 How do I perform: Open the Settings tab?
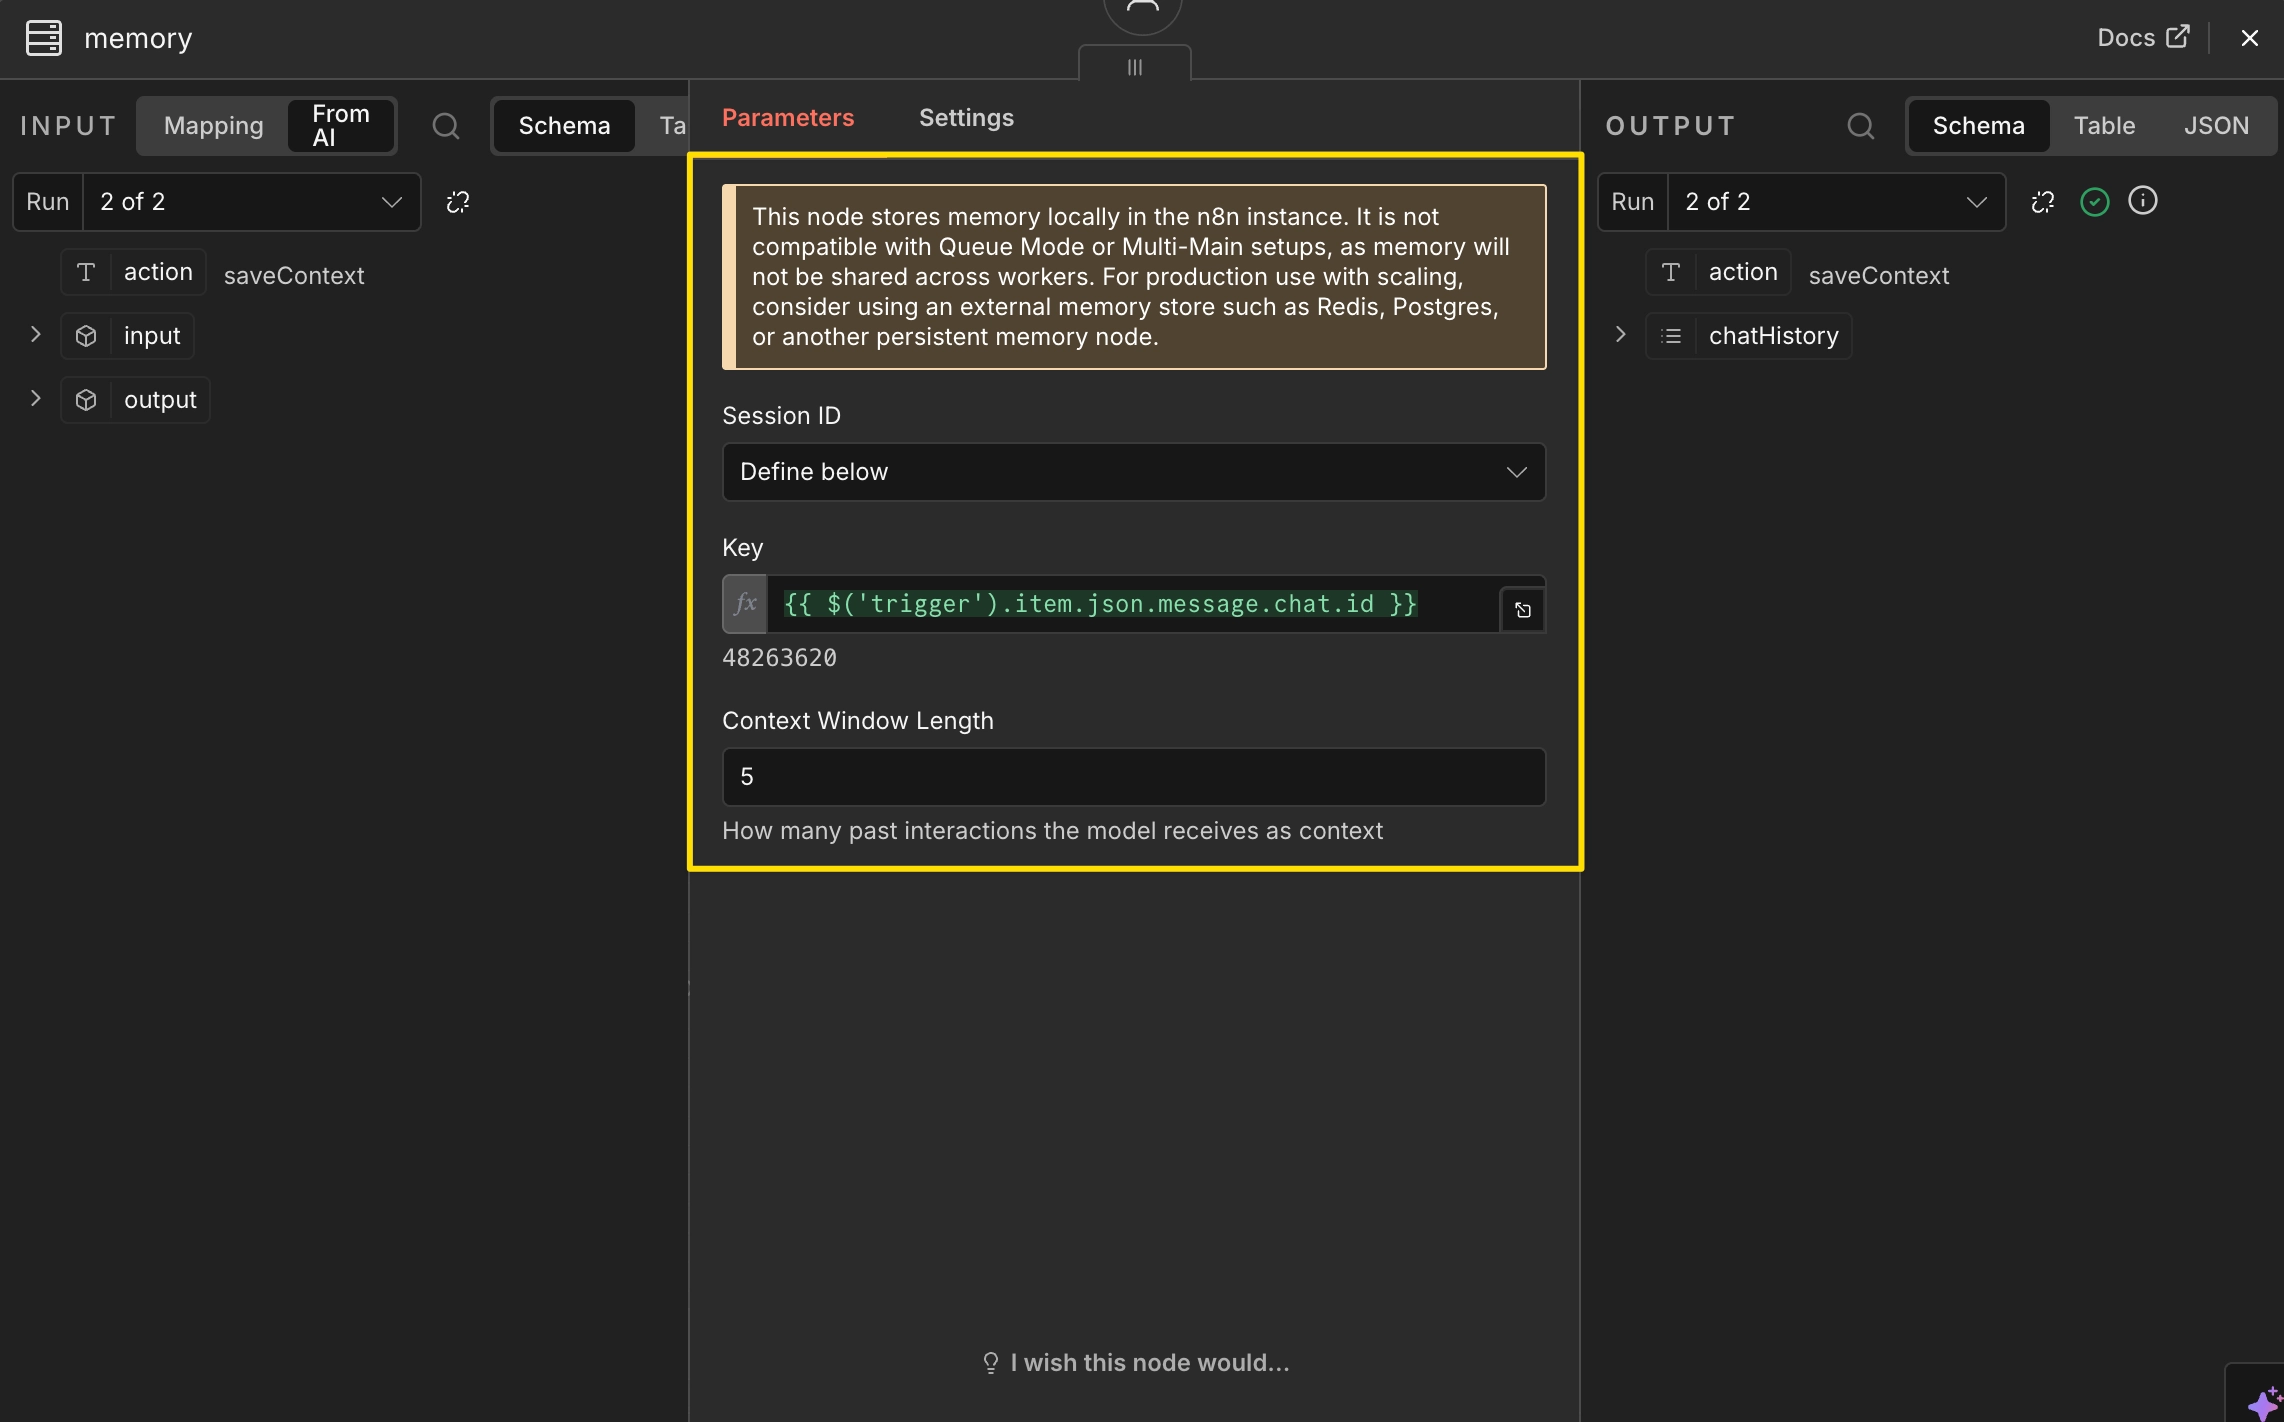pyautogui.click(x=966, y=118)
